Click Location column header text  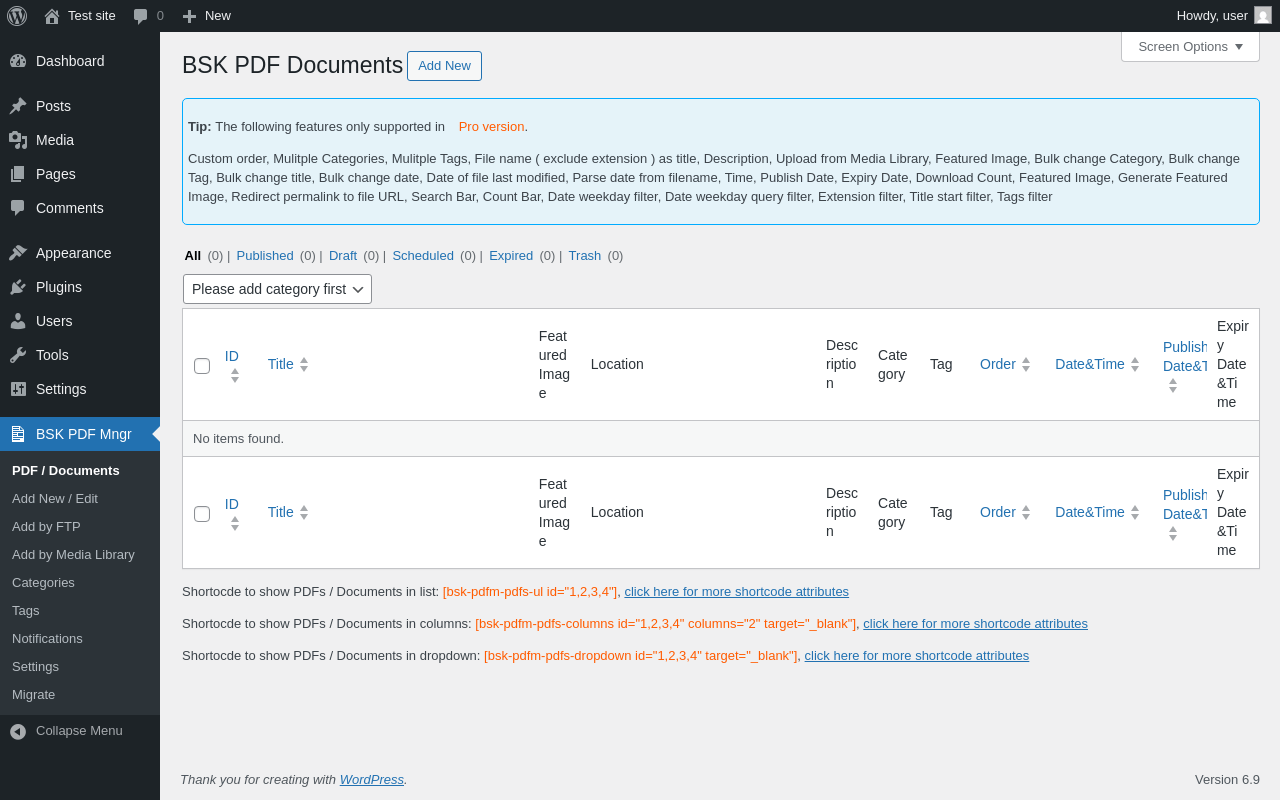(617, 364)
